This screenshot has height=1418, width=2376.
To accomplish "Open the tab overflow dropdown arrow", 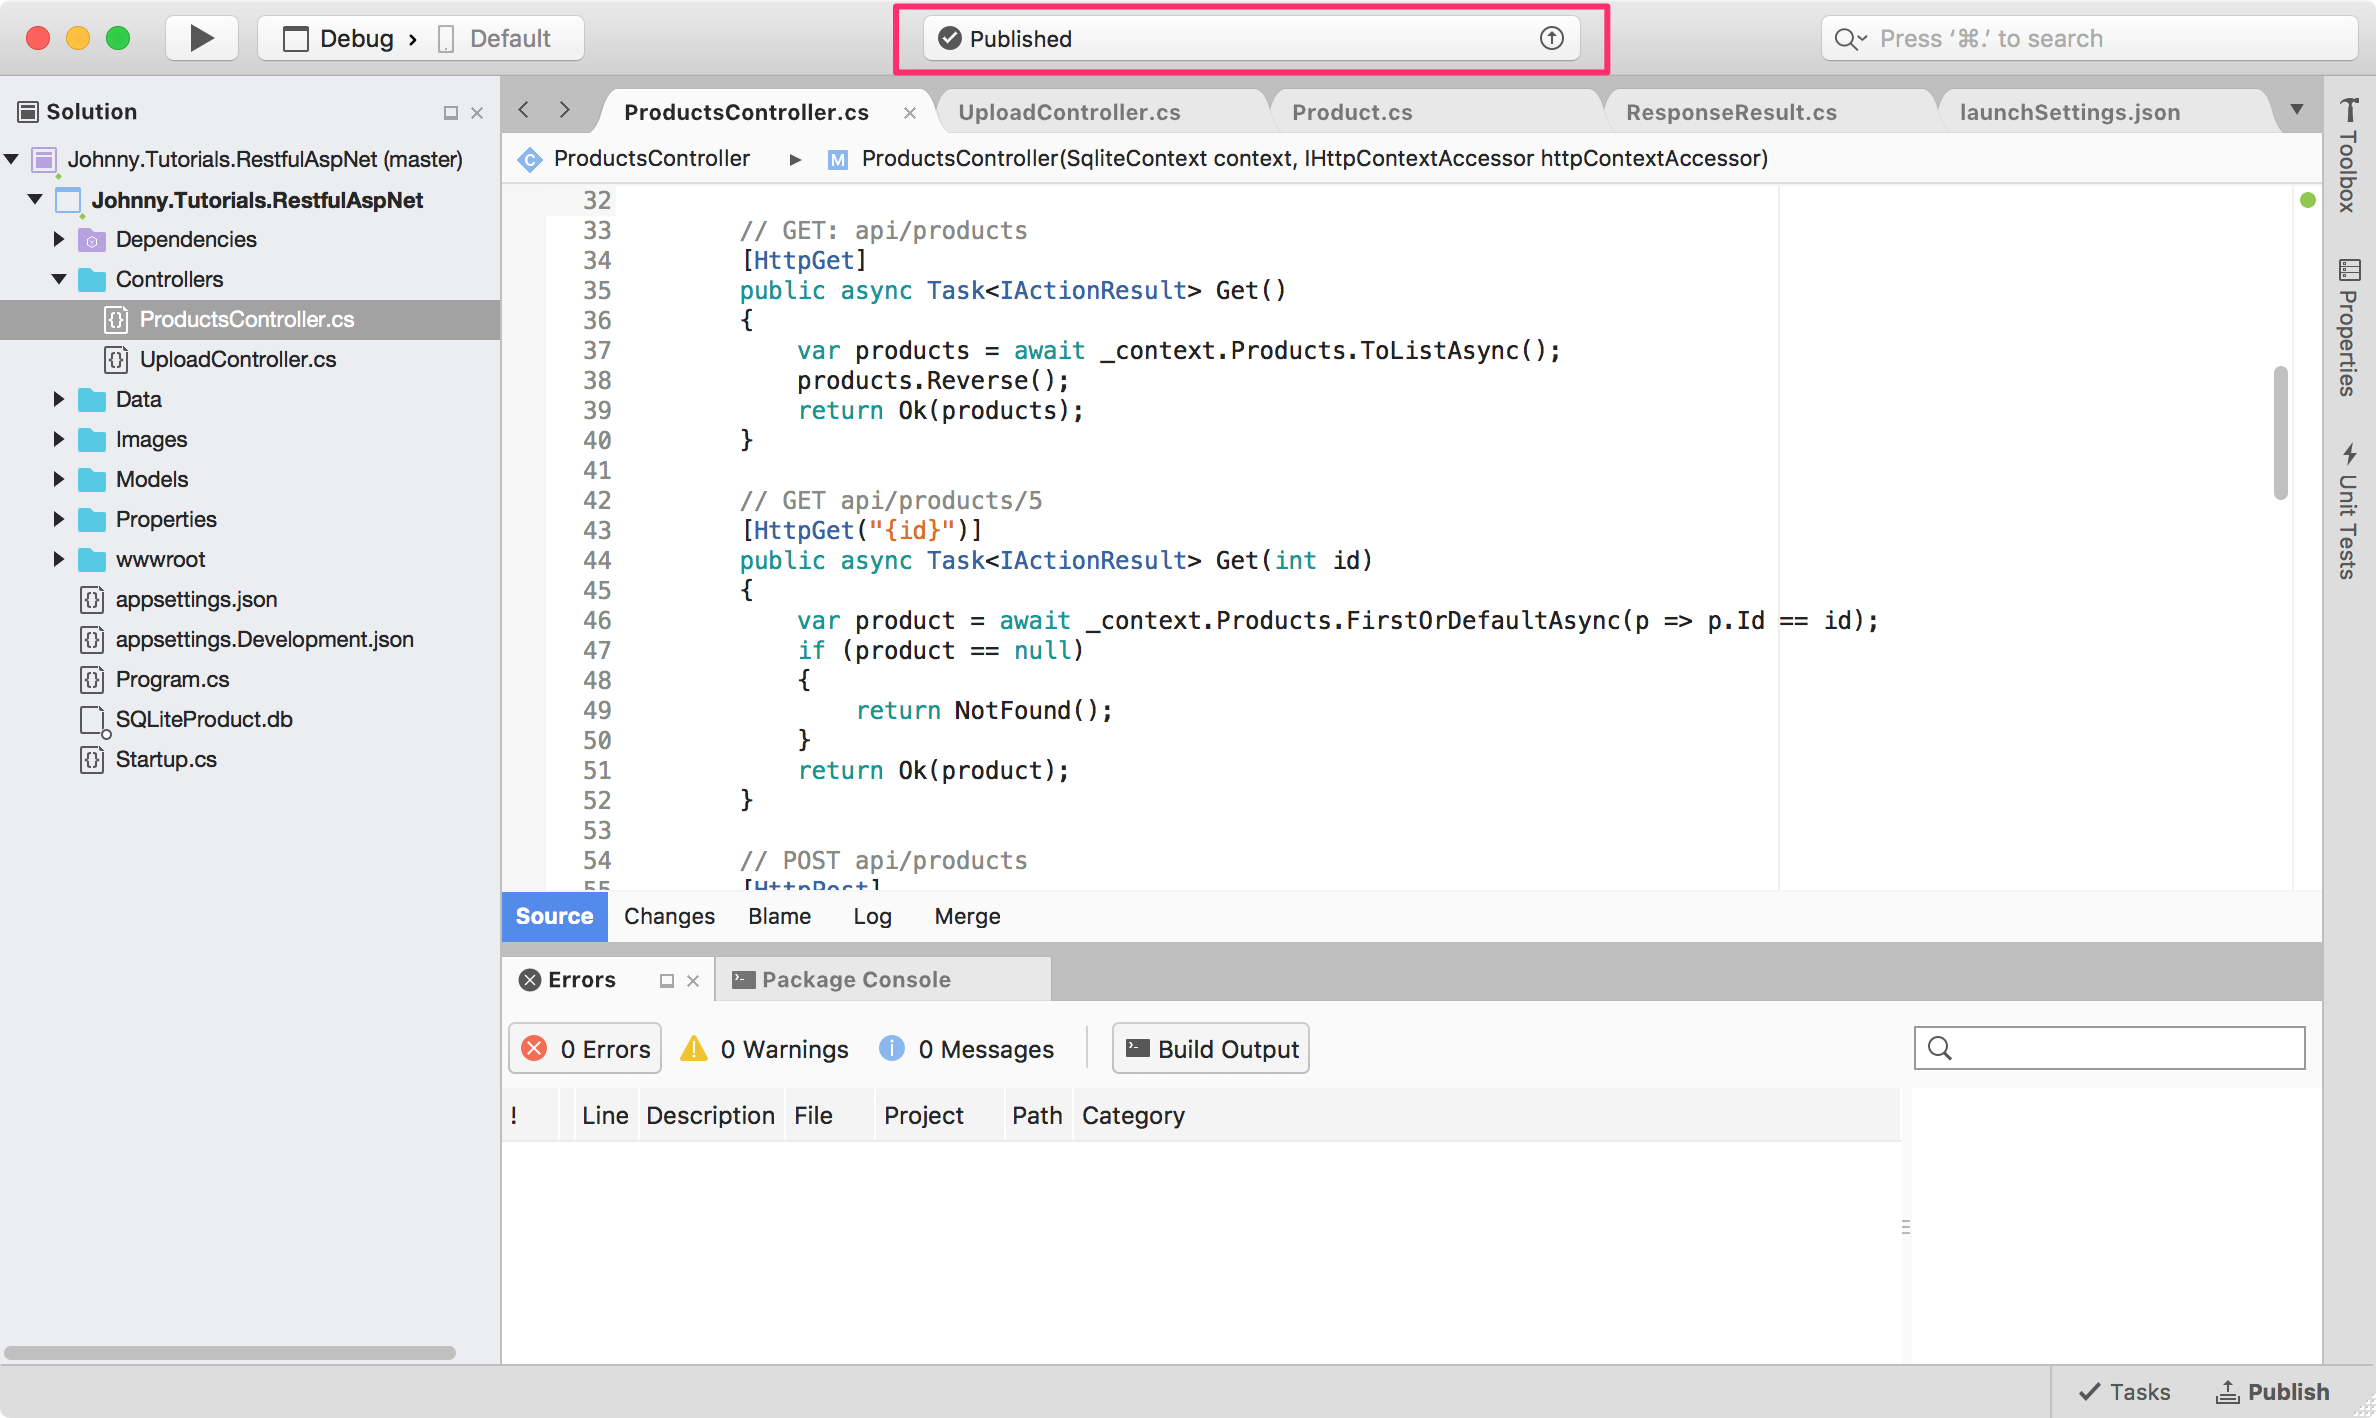I will pyautogui.click(x=2297, y=110).
